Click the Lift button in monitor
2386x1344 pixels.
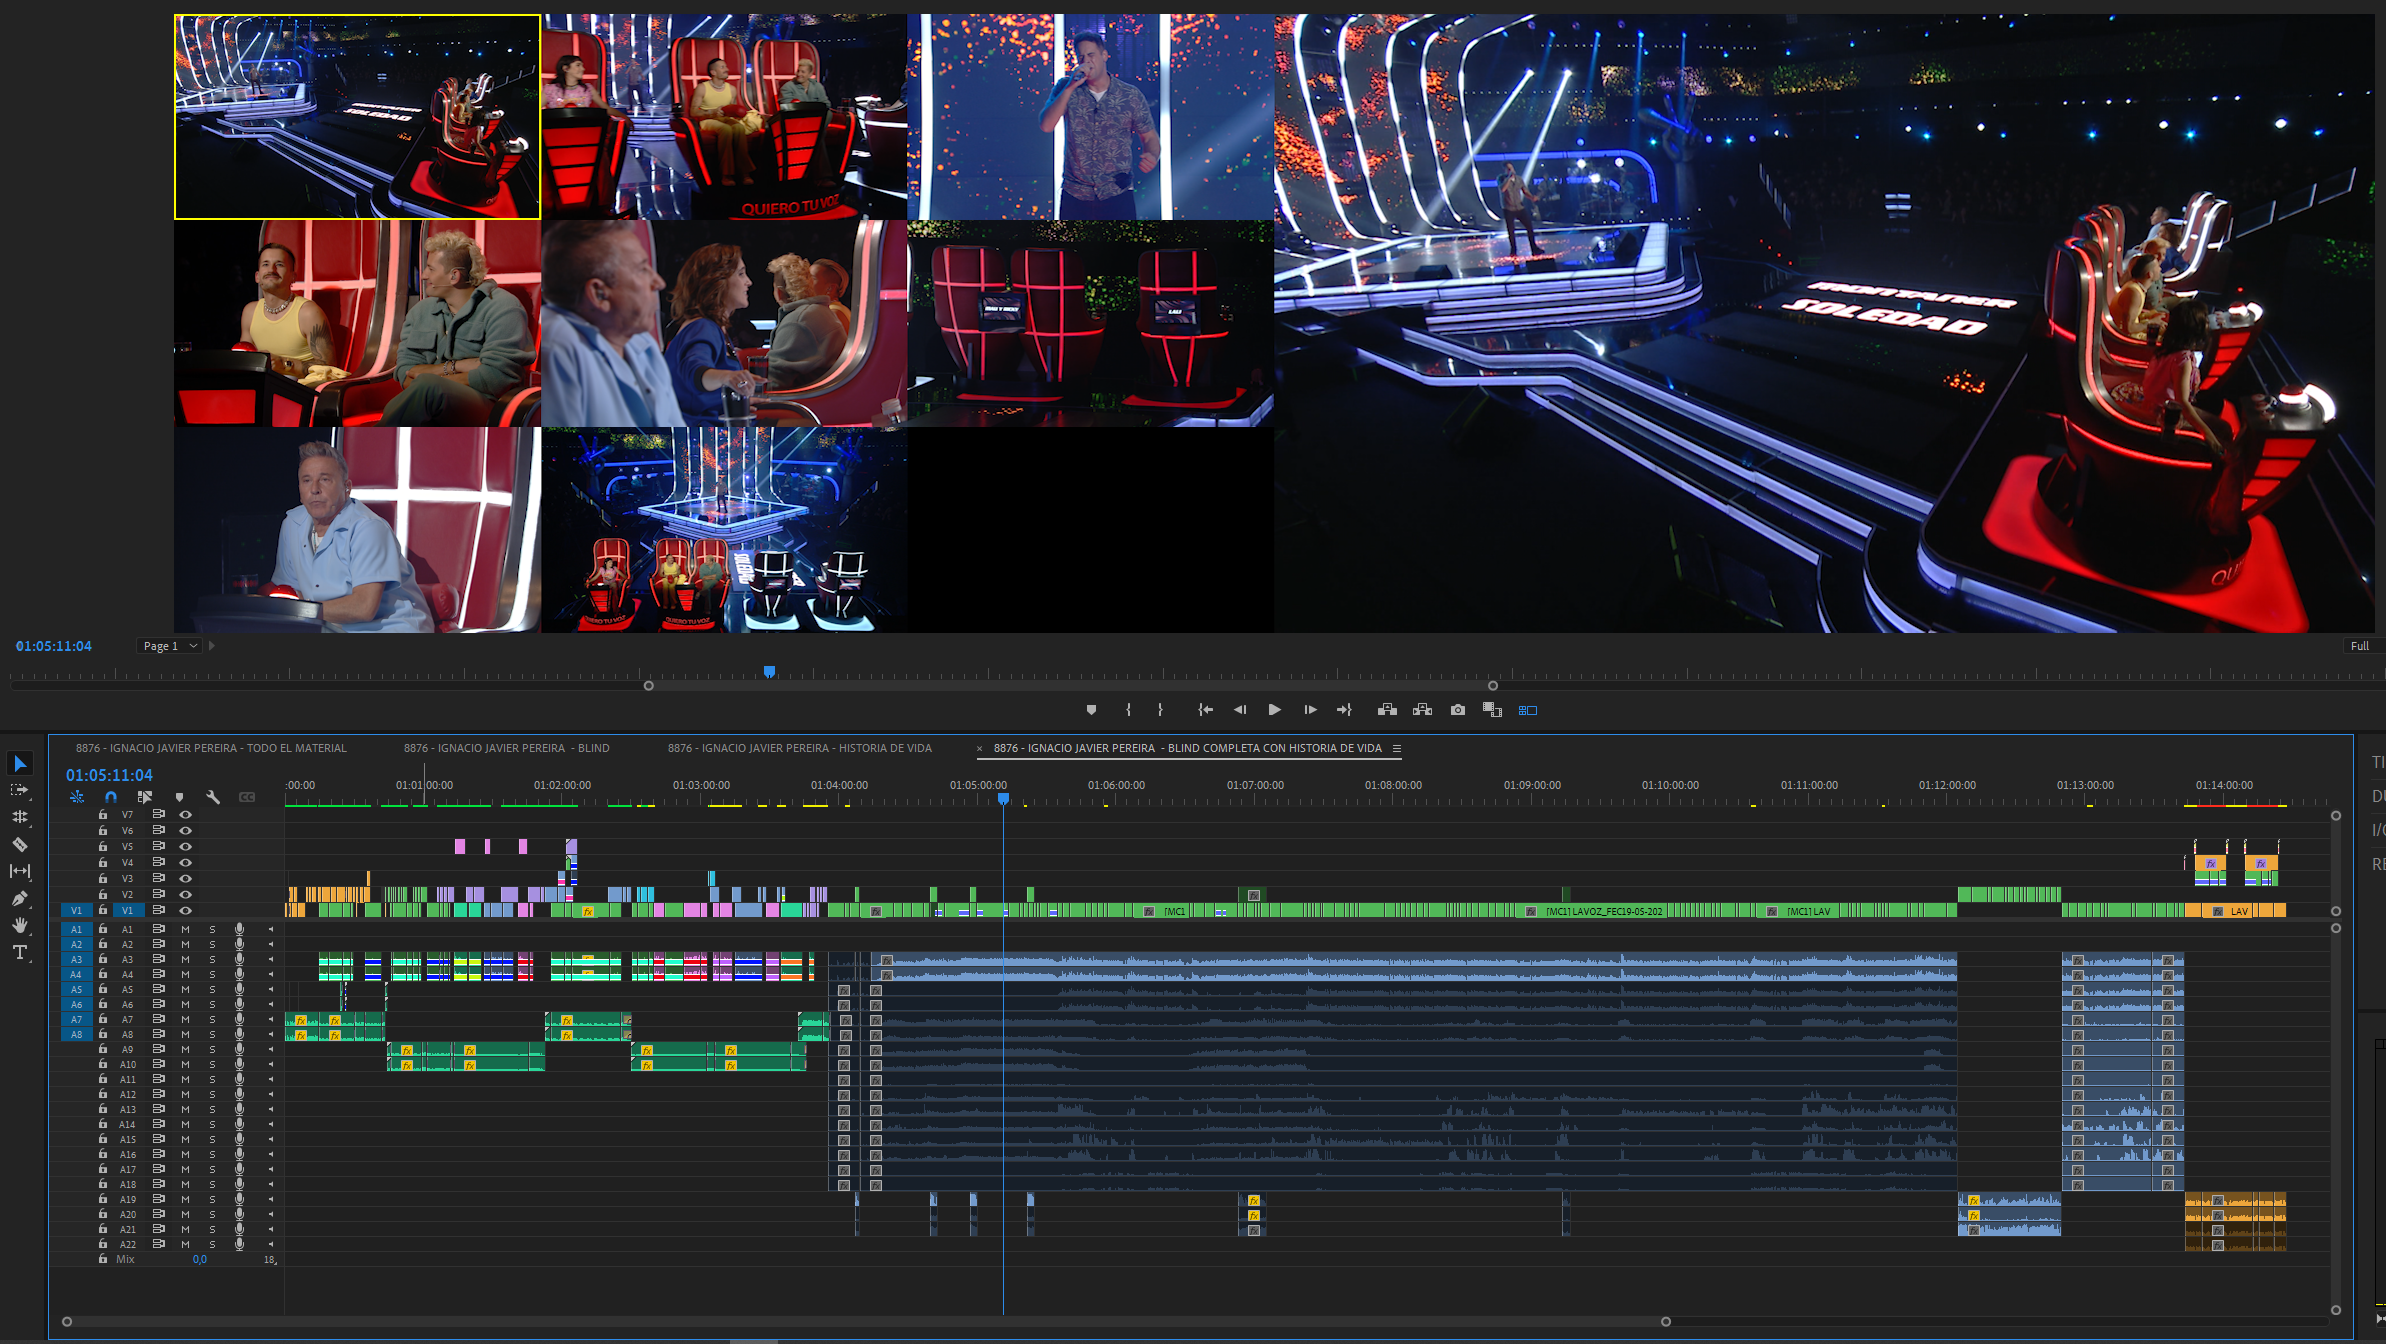[1387, 710]
